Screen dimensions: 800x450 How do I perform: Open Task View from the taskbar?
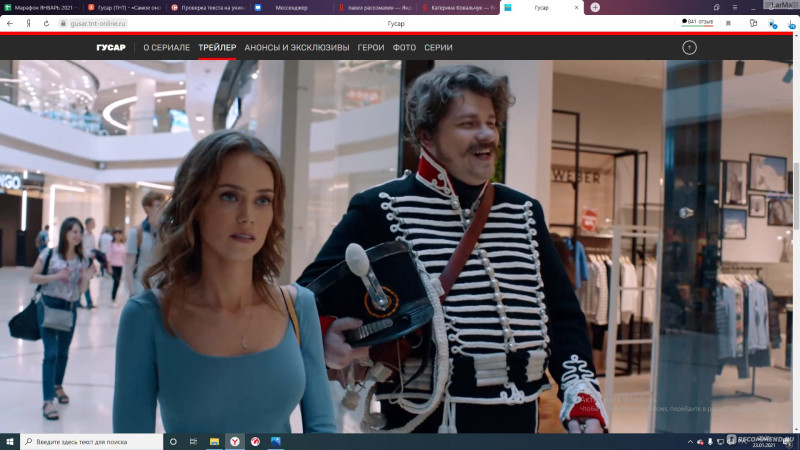pyautogui.click(x=193, y=441)
